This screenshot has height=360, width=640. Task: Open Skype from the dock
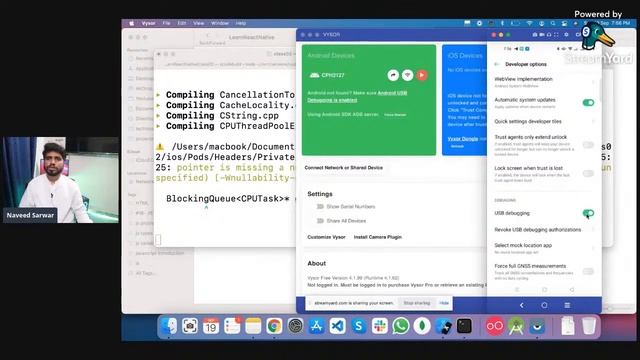359,326
